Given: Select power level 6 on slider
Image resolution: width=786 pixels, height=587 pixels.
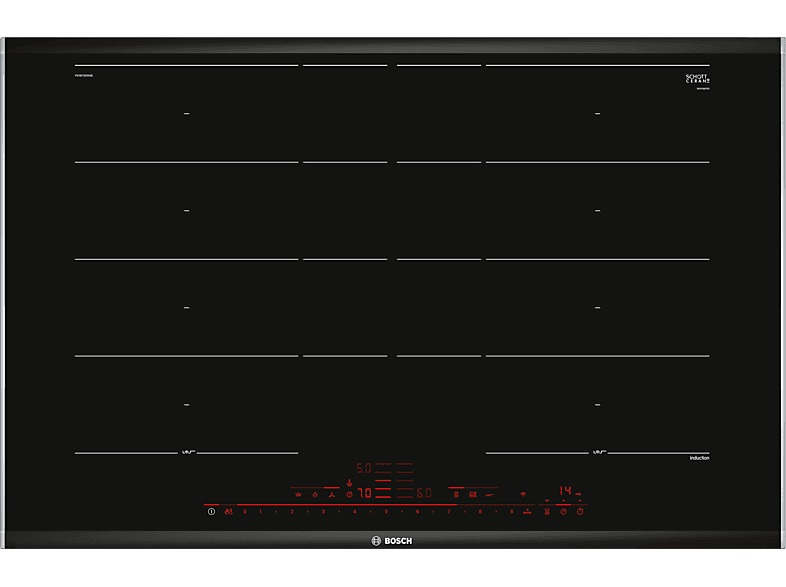Looking at the screenshot, I should tap(418, 512).
